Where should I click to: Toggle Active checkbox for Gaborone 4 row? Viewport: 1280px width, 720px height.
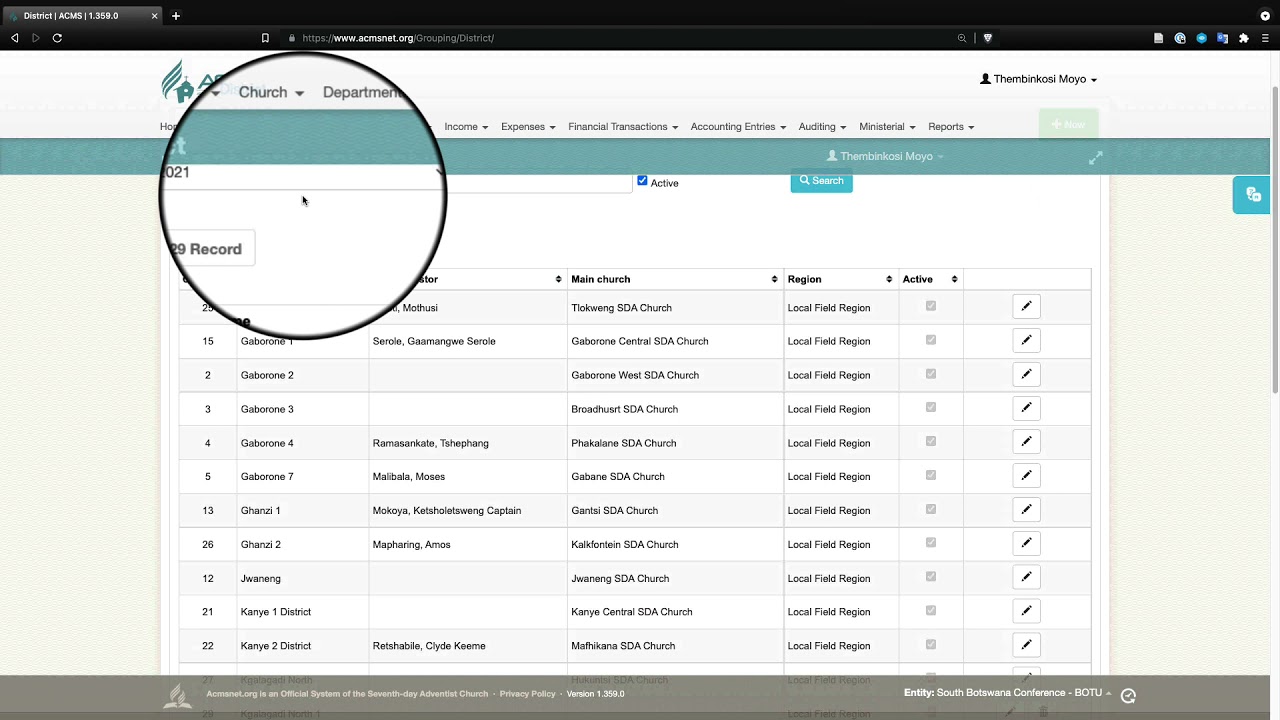[930, 441]
